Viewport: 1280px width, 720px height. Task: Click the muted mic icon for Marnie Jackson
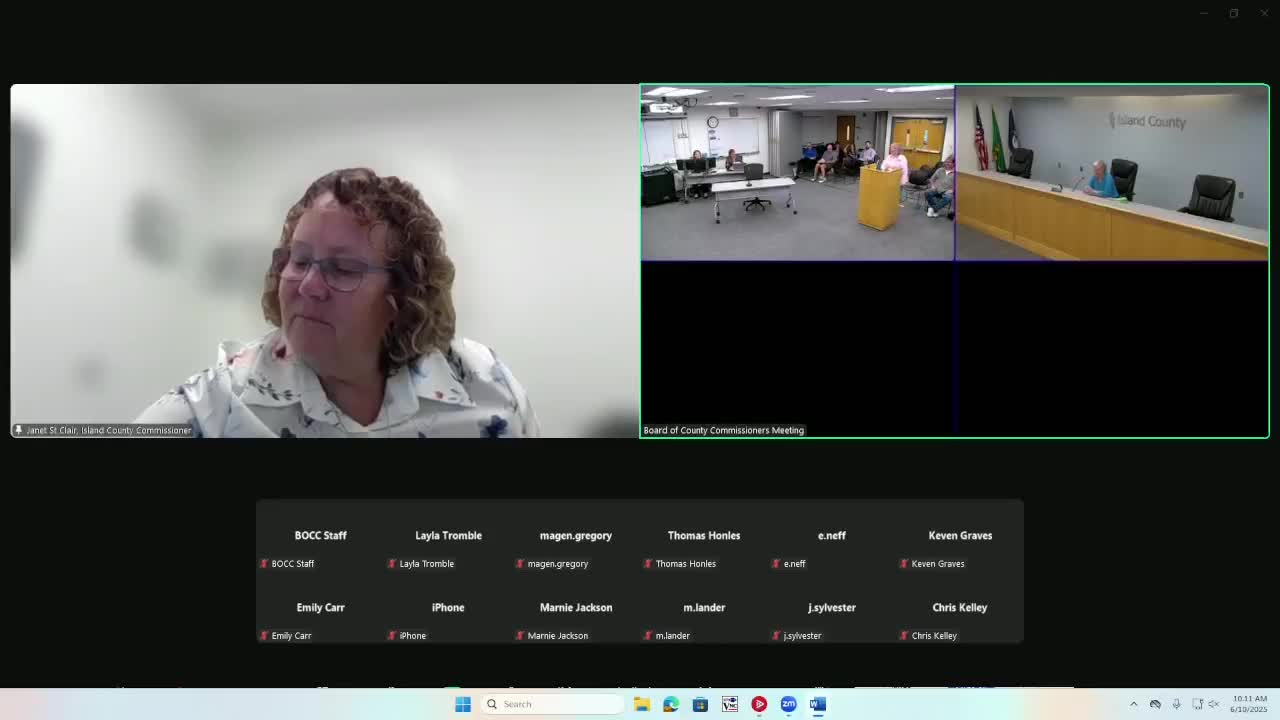520,636
